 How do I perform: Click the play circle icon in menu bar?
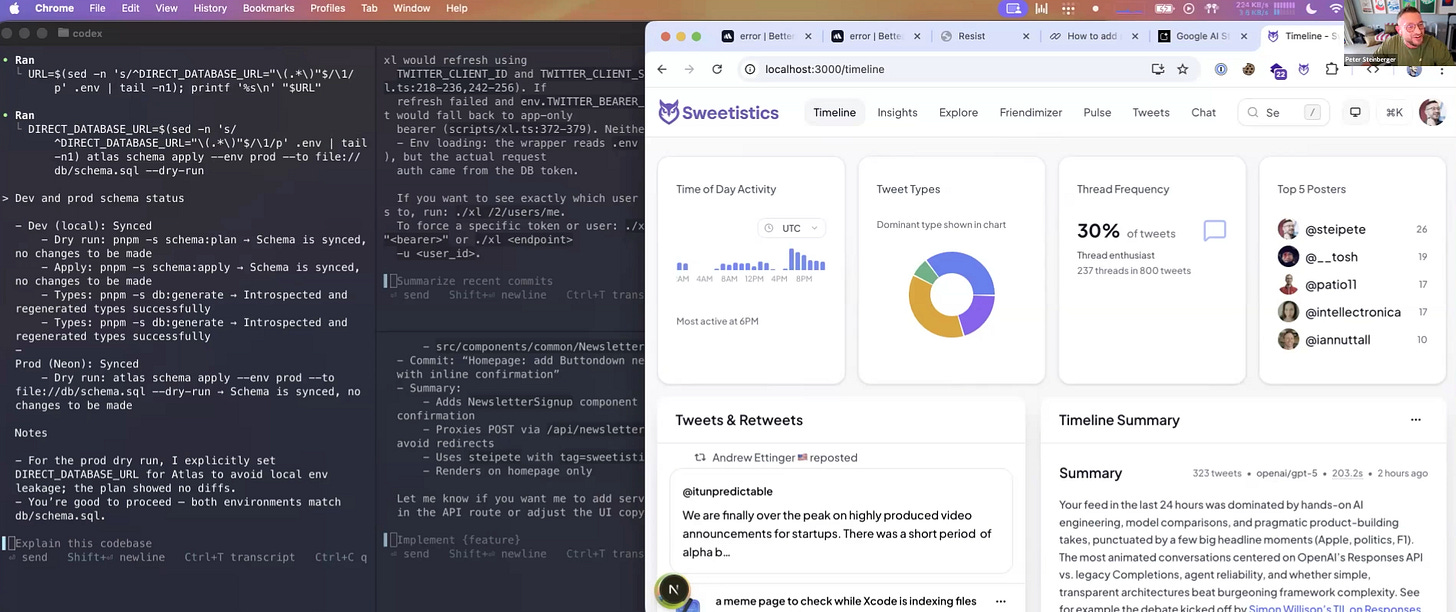point(1189,8)
